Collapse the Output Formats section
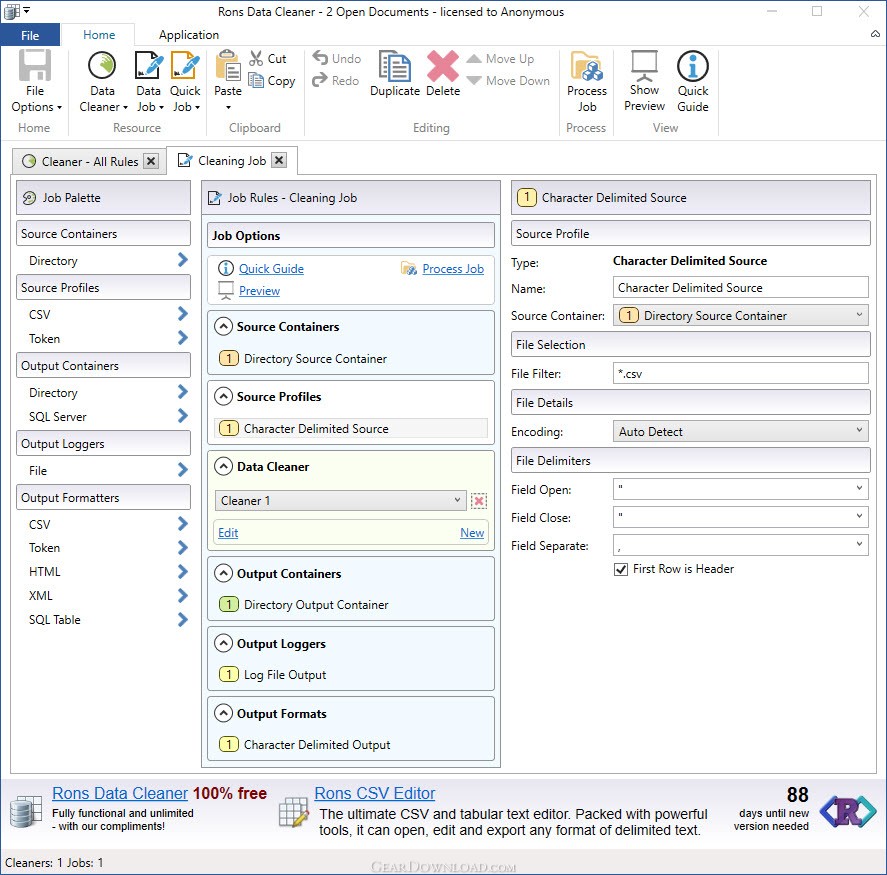This screenshot has width=887, height=875. point(223,713)
